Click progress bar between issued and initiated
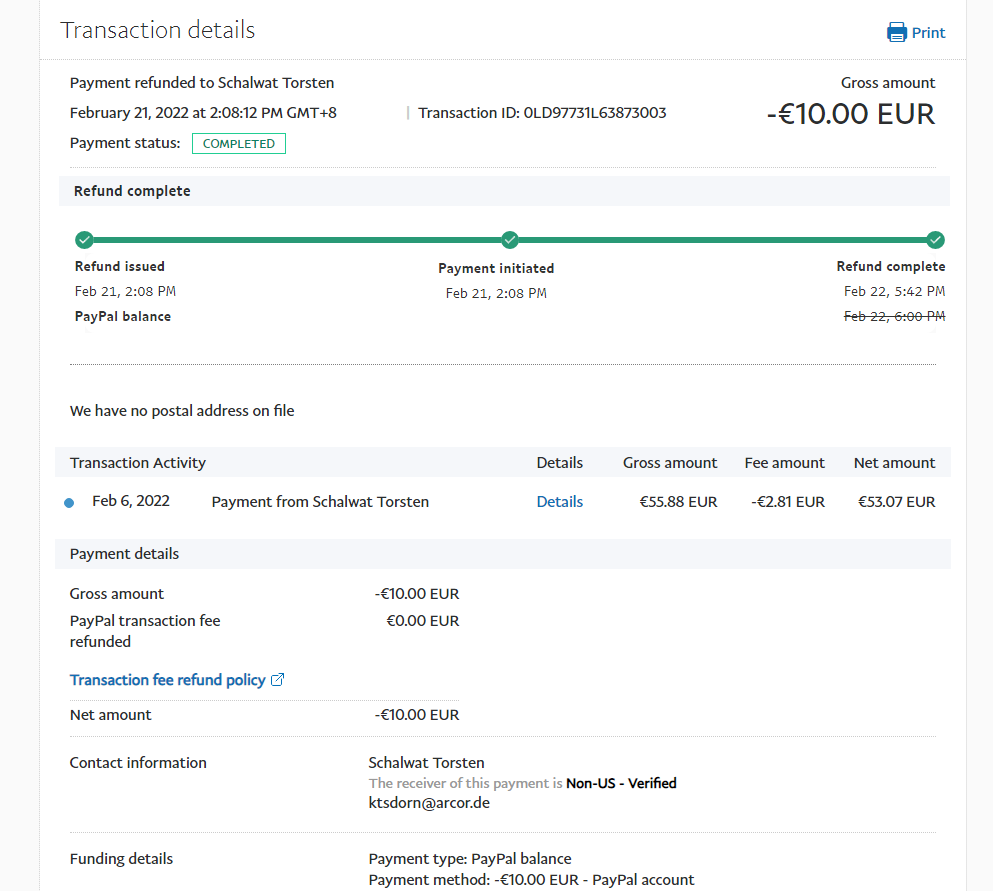 (x=297, y=240)
